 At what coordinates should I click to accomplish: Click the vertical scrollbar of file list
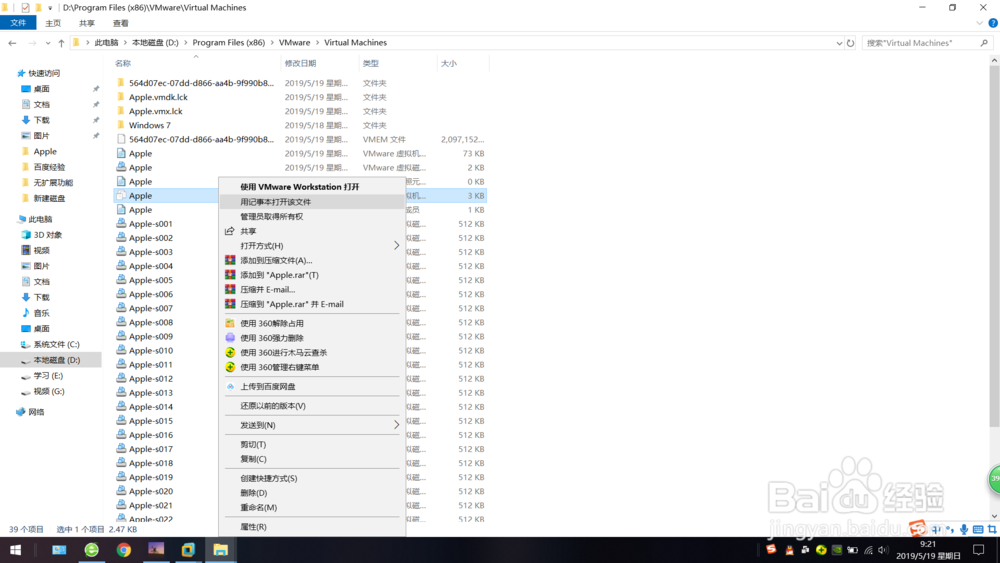coord(994,245)
